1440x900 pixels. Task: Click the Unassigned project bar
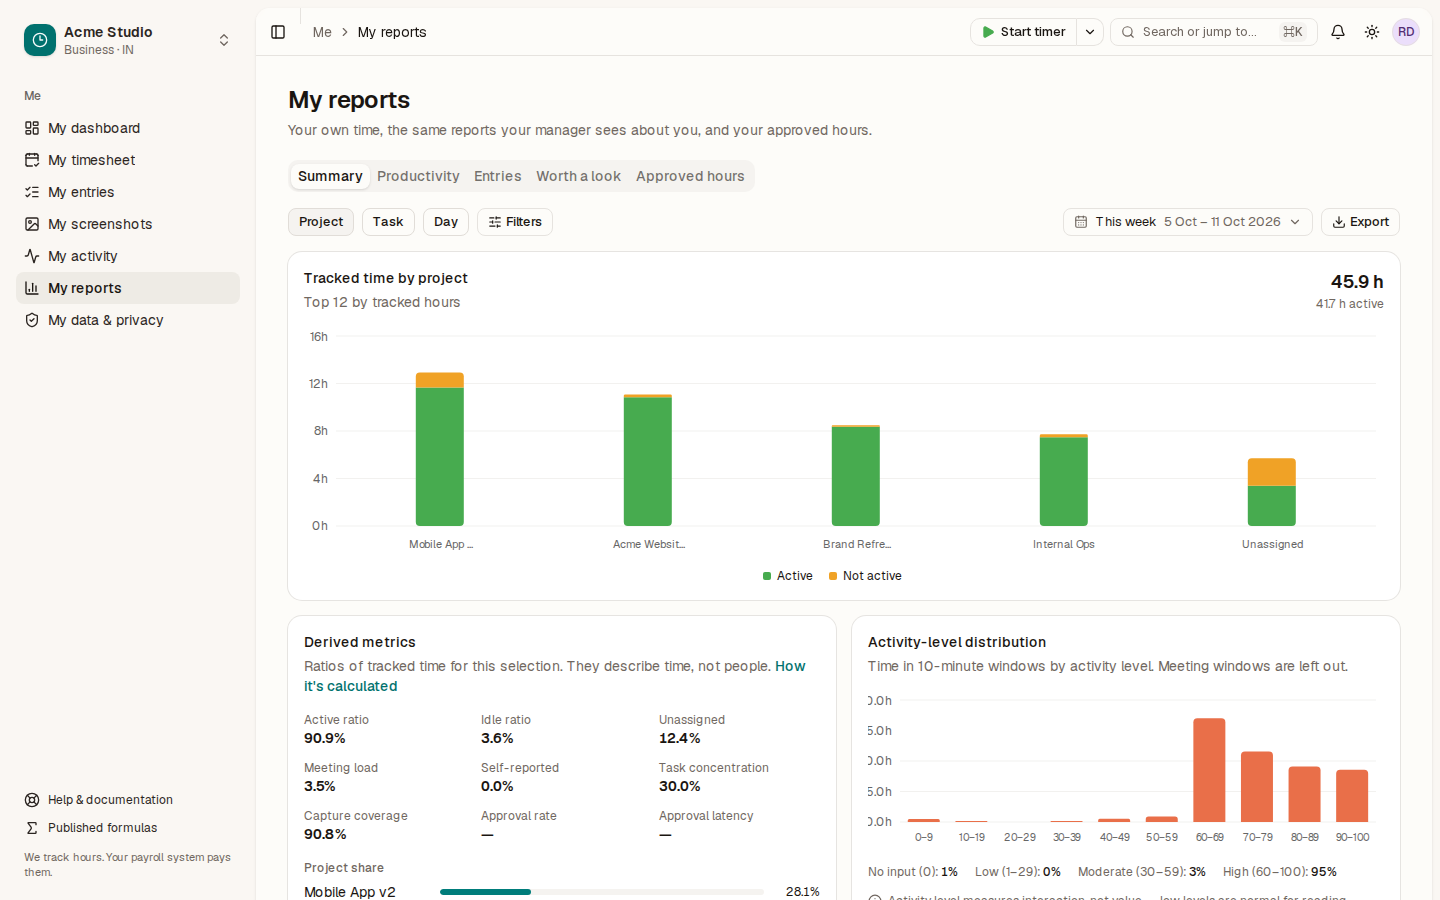[x=1272, y=492]
